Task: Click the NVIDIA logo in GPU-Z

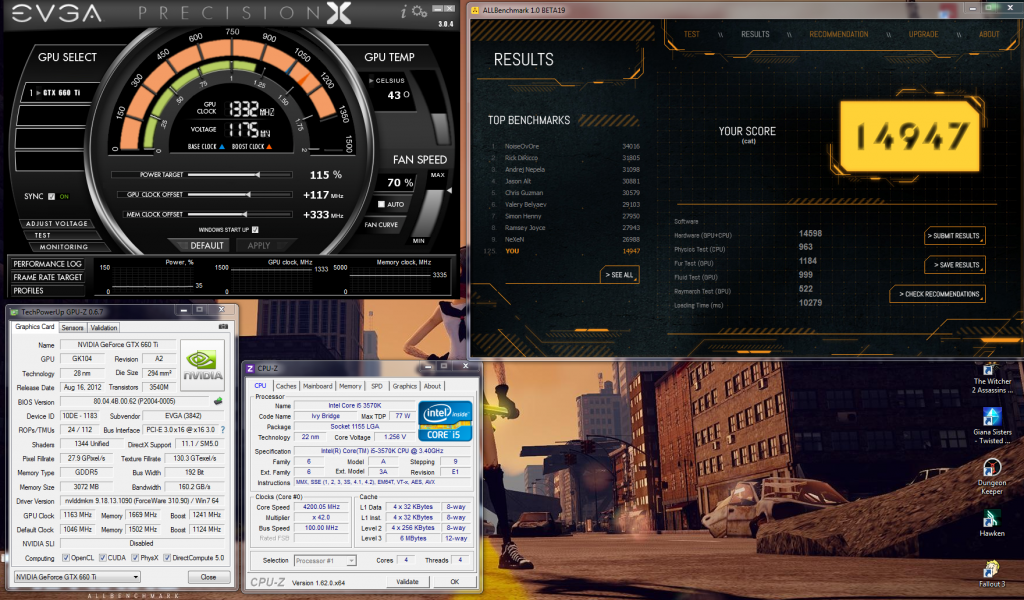Action: [x=202, y=366]
